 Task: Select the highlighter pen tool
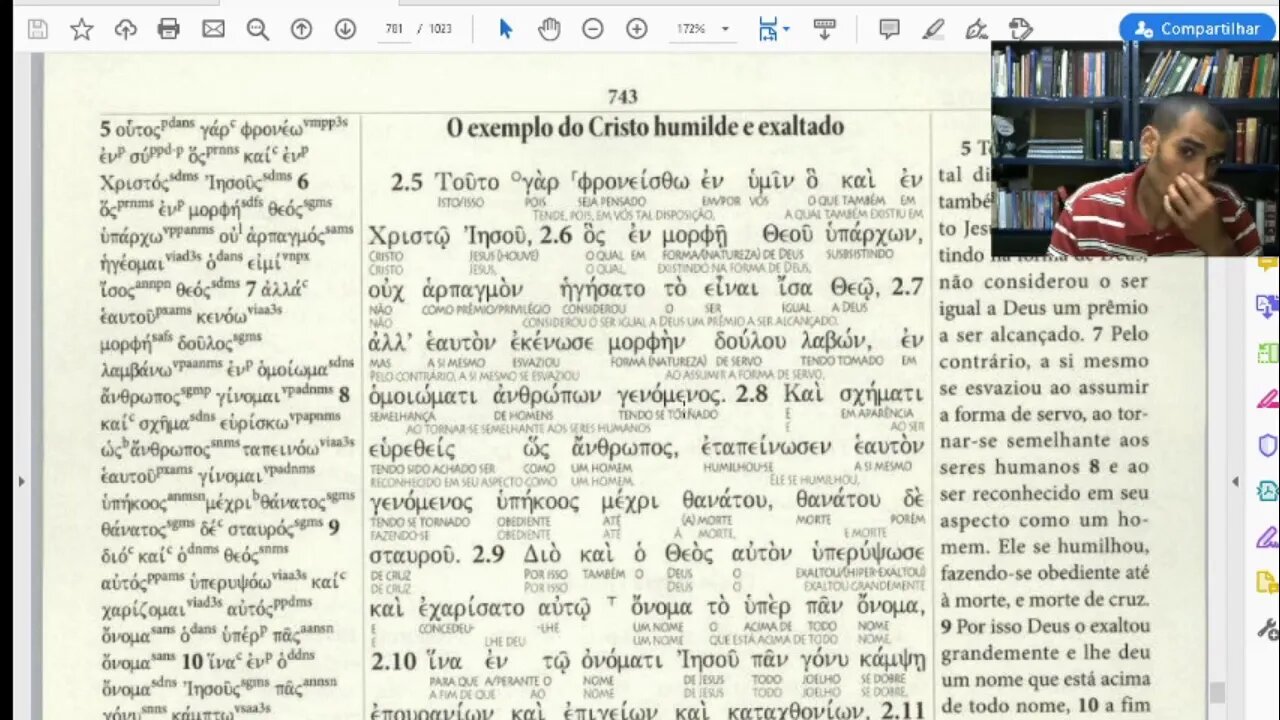coord(933,29)
